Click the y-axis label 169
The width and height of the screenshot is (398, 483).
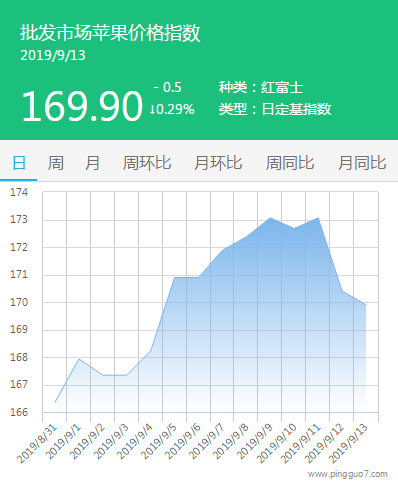(19, 329)
